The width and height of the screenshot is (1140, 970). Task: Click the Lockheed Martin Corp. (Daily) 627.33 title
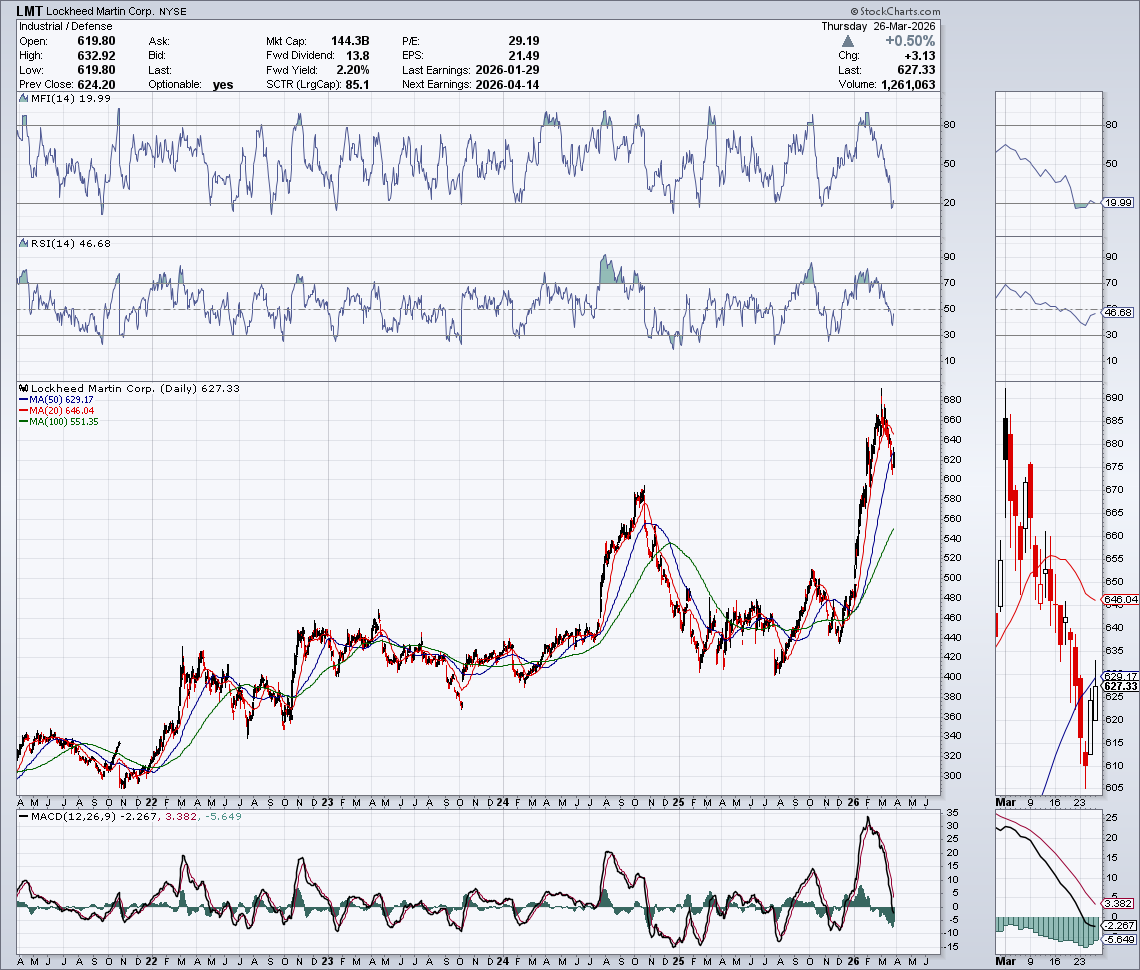pyautogui.click(x=135, y=388)
